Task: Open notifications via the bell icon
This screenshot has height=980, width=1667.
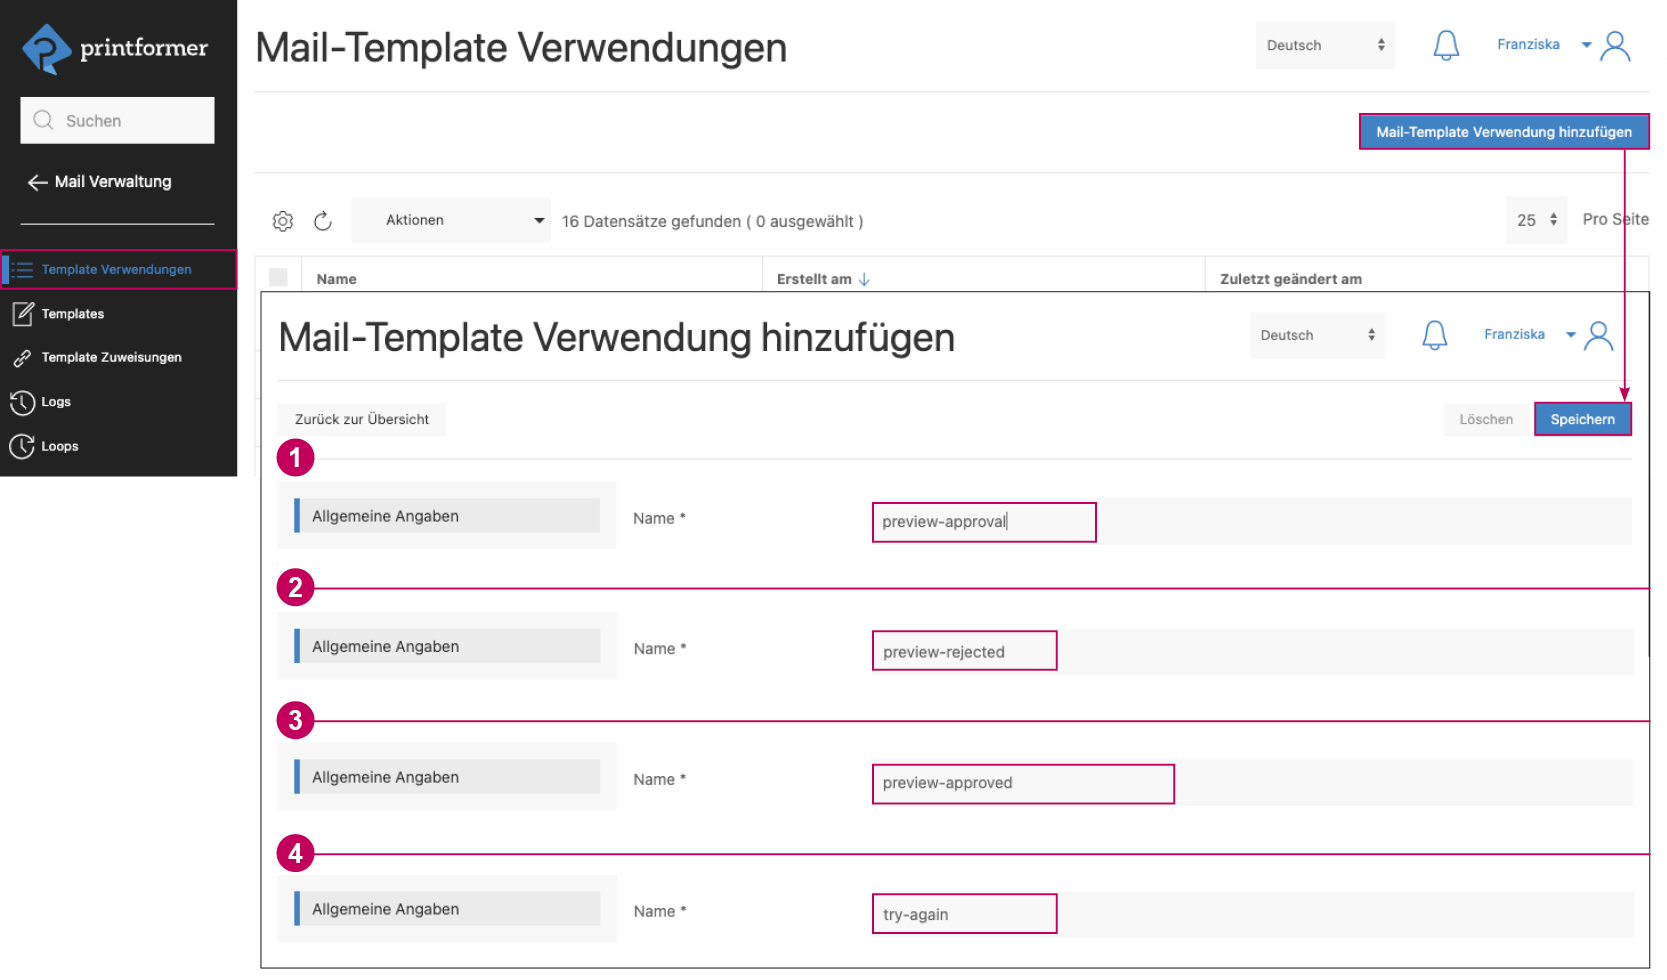Action: [1446, 44]
